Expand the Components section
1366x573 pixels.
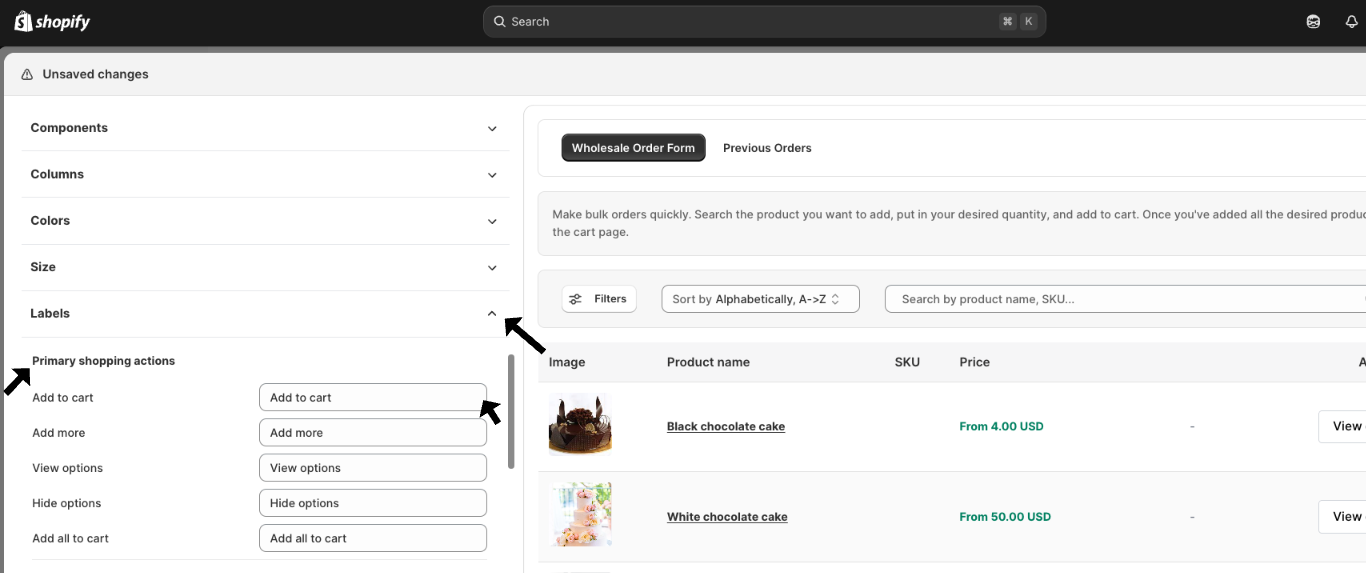pos(491,129)
